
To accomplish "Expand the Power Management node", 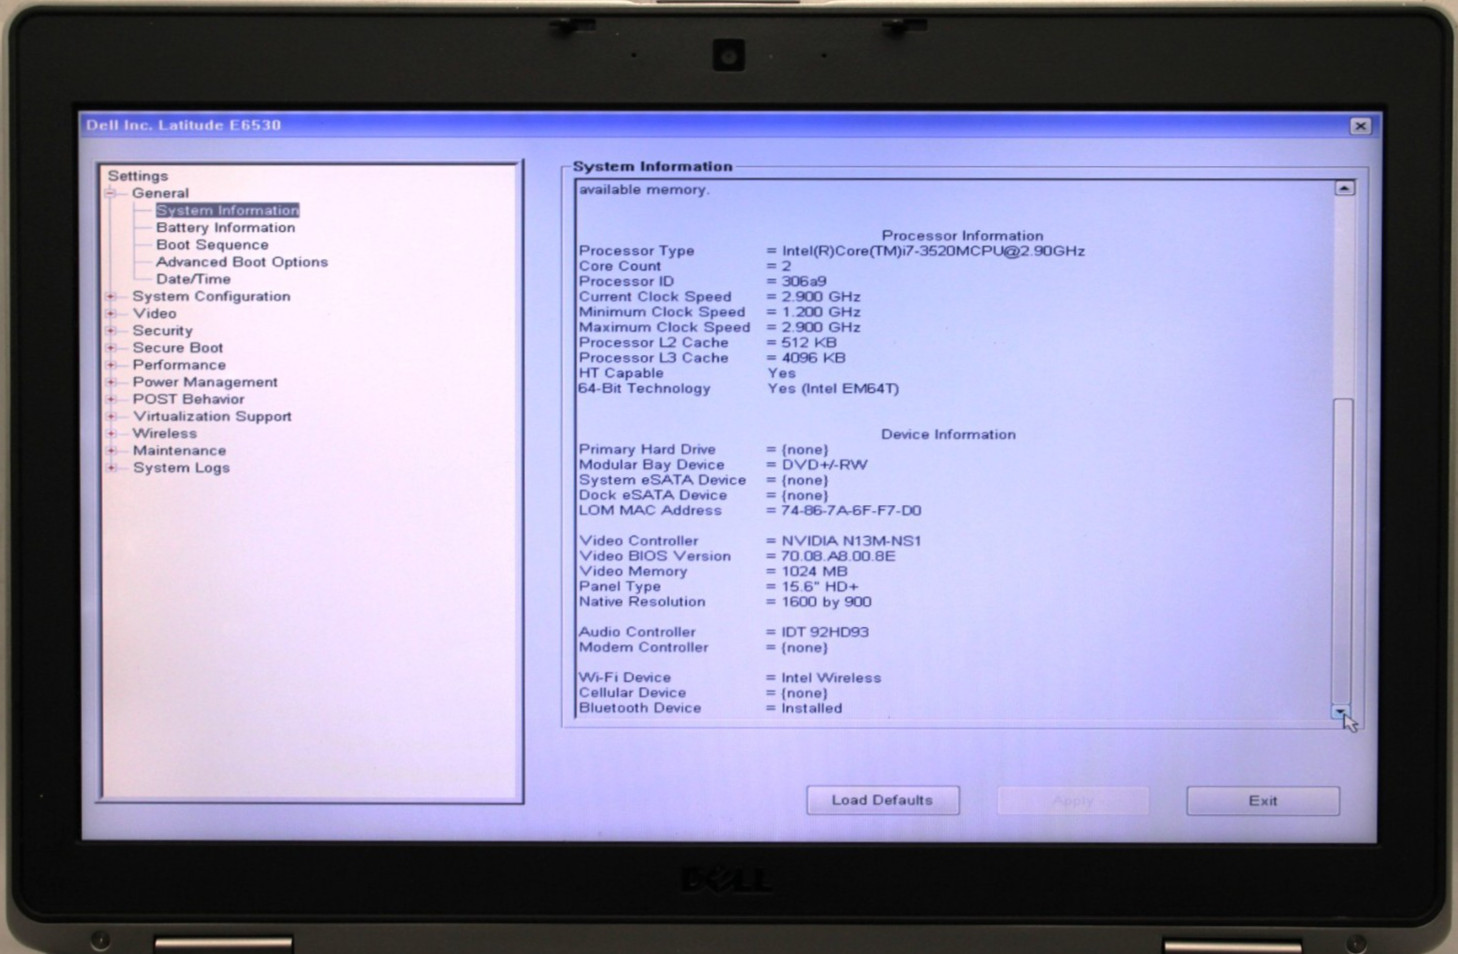I will click(x=111, y=382).
